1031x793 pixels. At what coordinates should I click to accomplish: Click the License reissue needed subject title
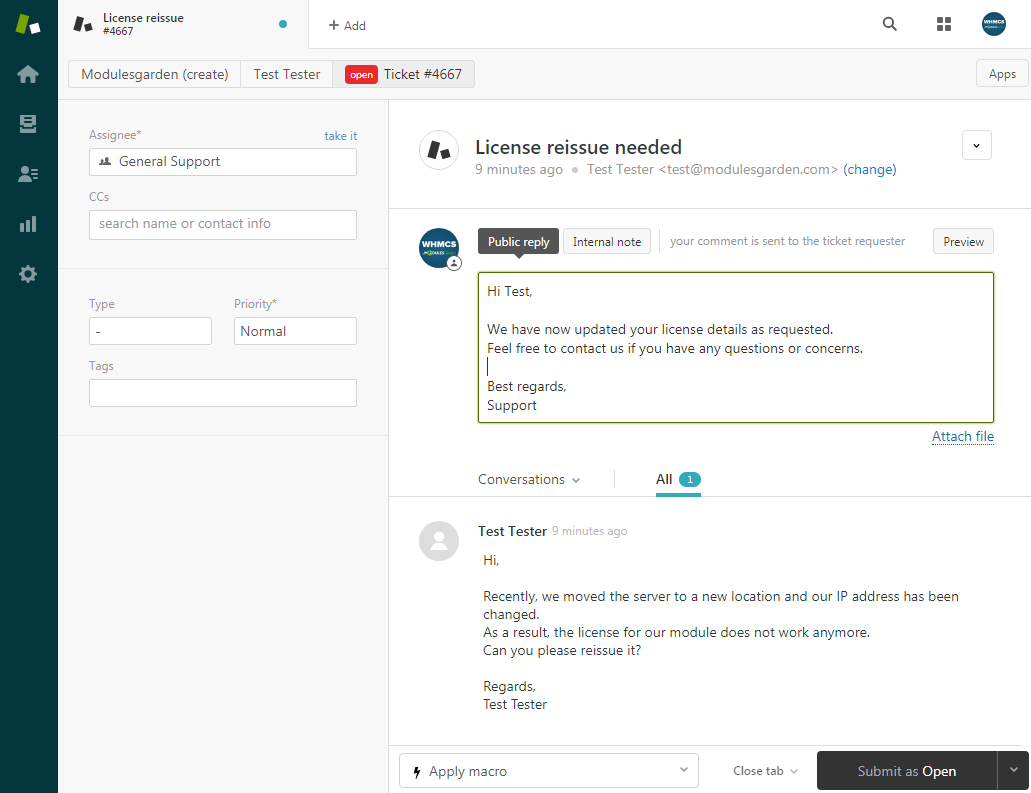coord(579,147)
